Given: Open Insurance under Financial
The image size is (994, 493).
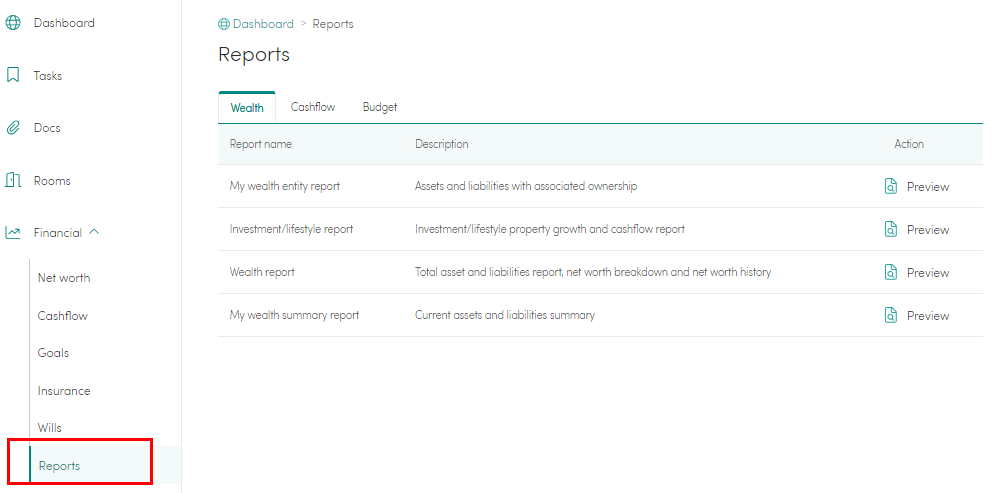Looking at the screenshot, I should point(64,391).
